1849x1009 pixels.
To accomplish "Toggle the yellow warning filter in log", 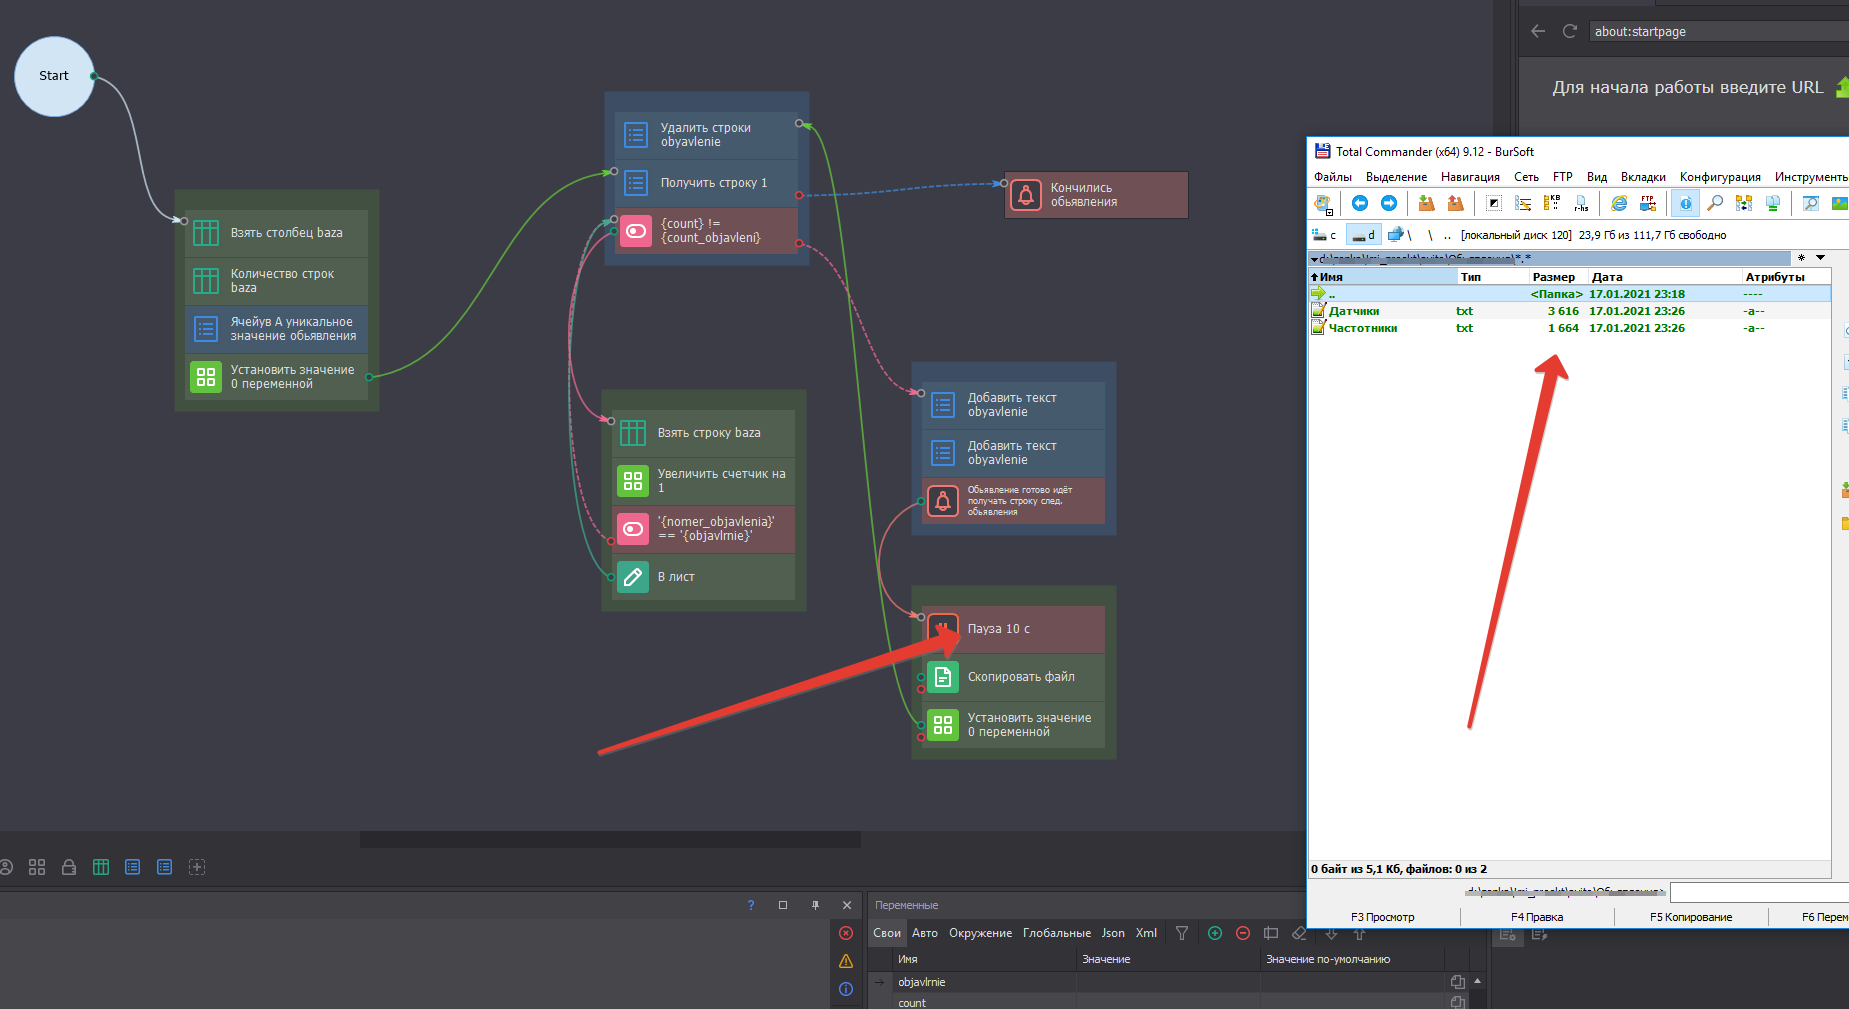I will (846, 961).
